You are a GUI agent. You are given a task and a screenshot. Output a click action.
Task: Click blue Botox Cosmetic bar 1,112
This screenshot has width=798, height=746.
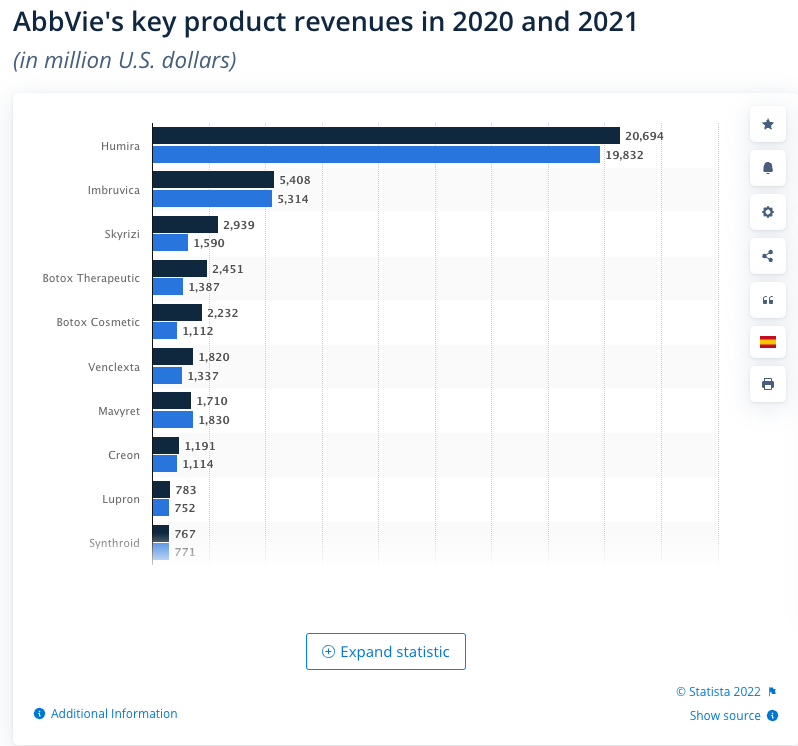pyautogui.click(x=165, y=330)
